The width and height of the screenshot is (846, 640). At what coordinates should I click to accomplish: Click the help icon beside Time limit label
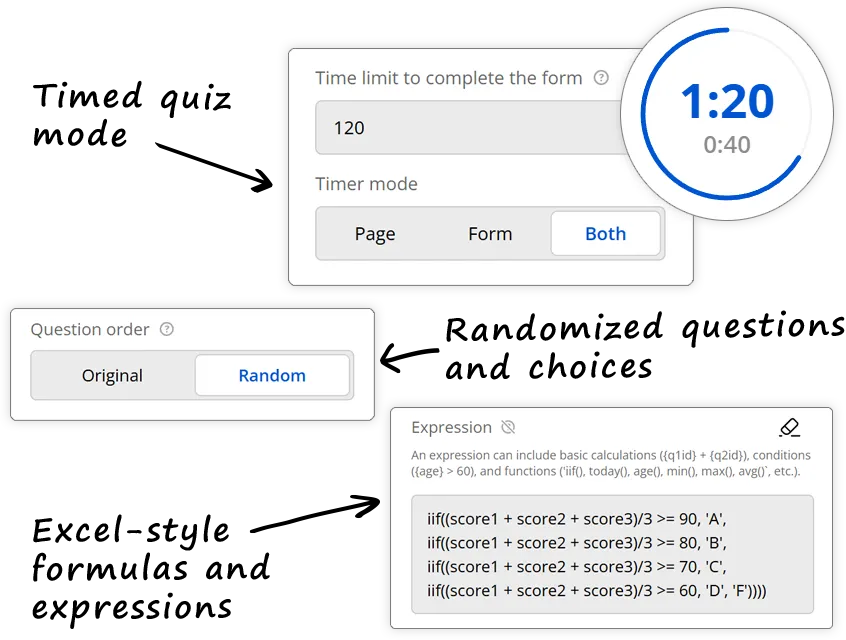(601, 78)
